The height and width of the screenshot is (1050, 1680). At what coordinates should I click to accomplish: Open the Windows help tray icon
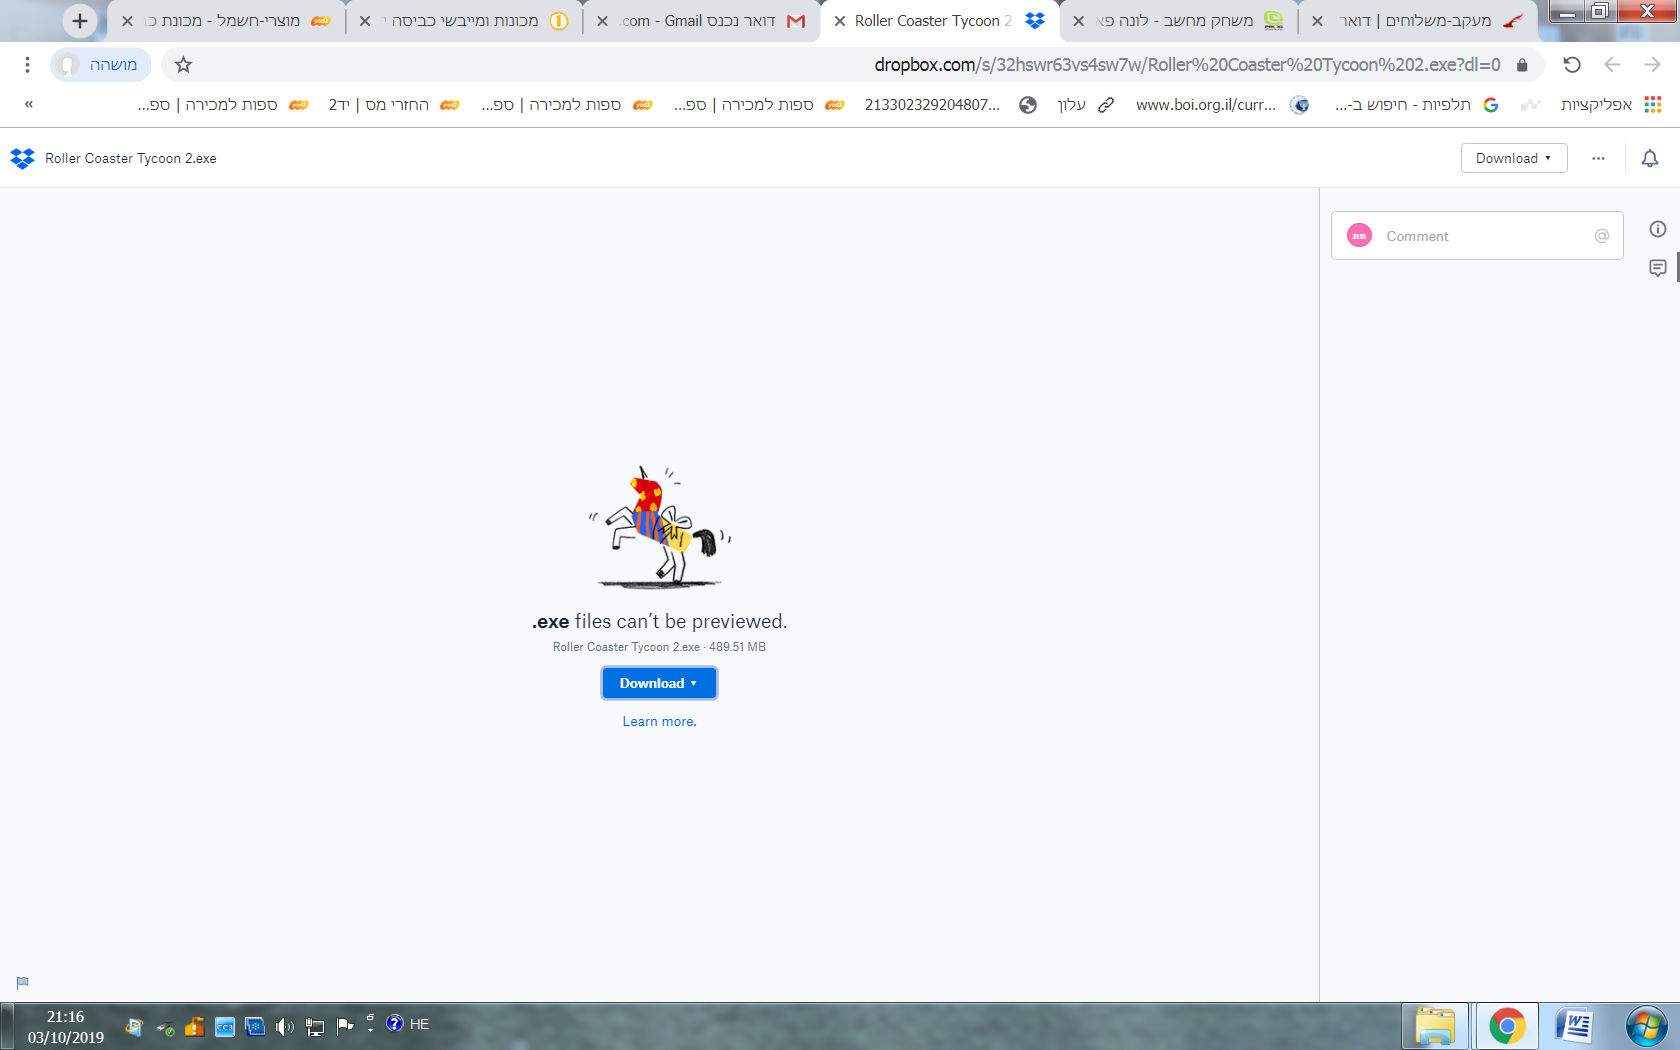point(395,1023)
